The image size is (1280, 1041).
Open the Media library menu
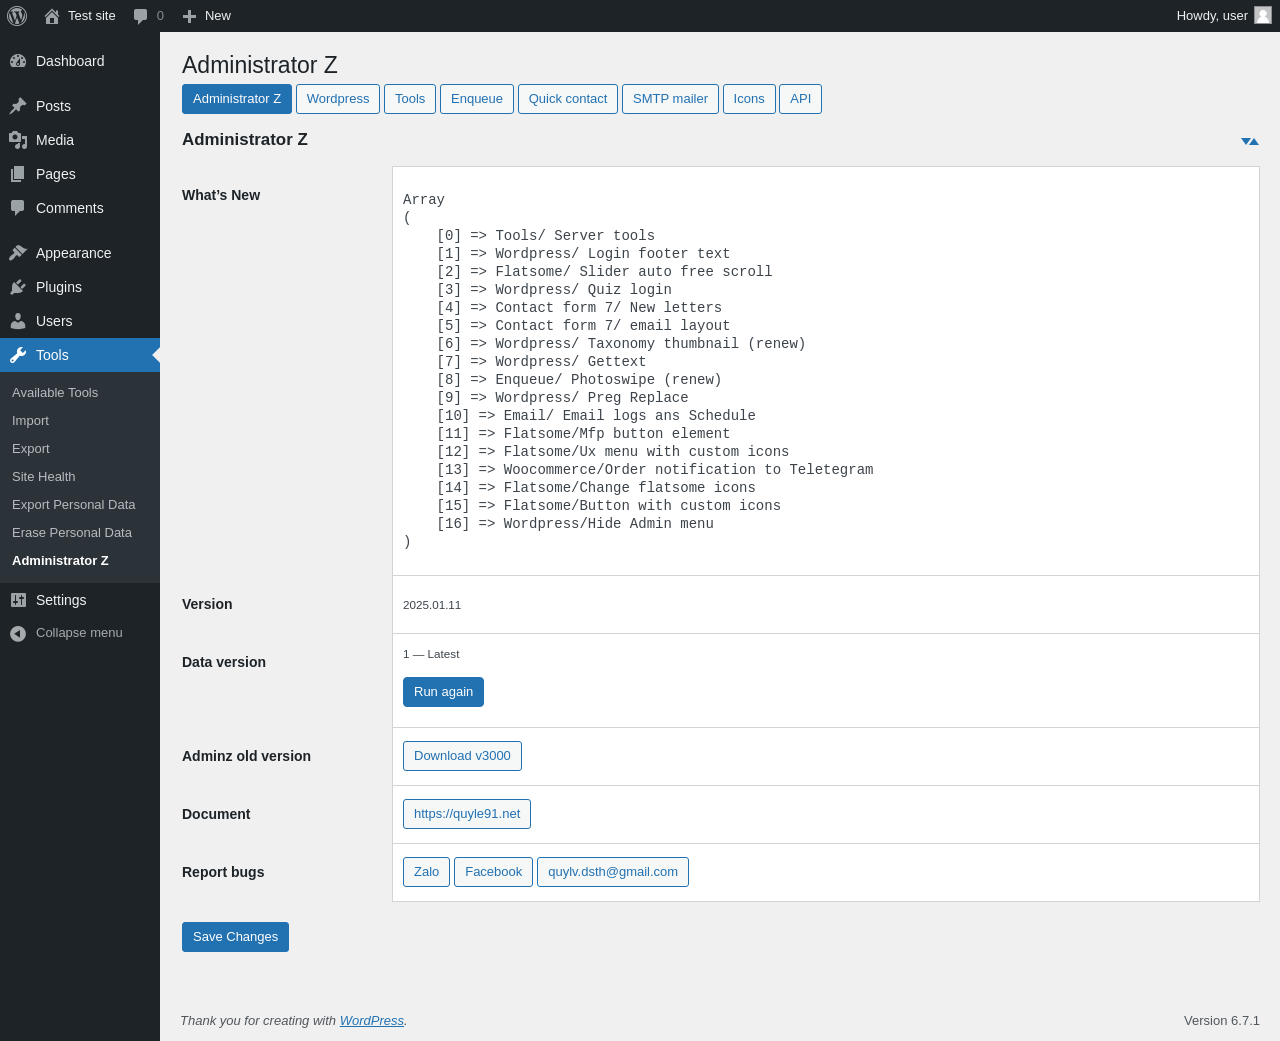(x=55, y=140)
